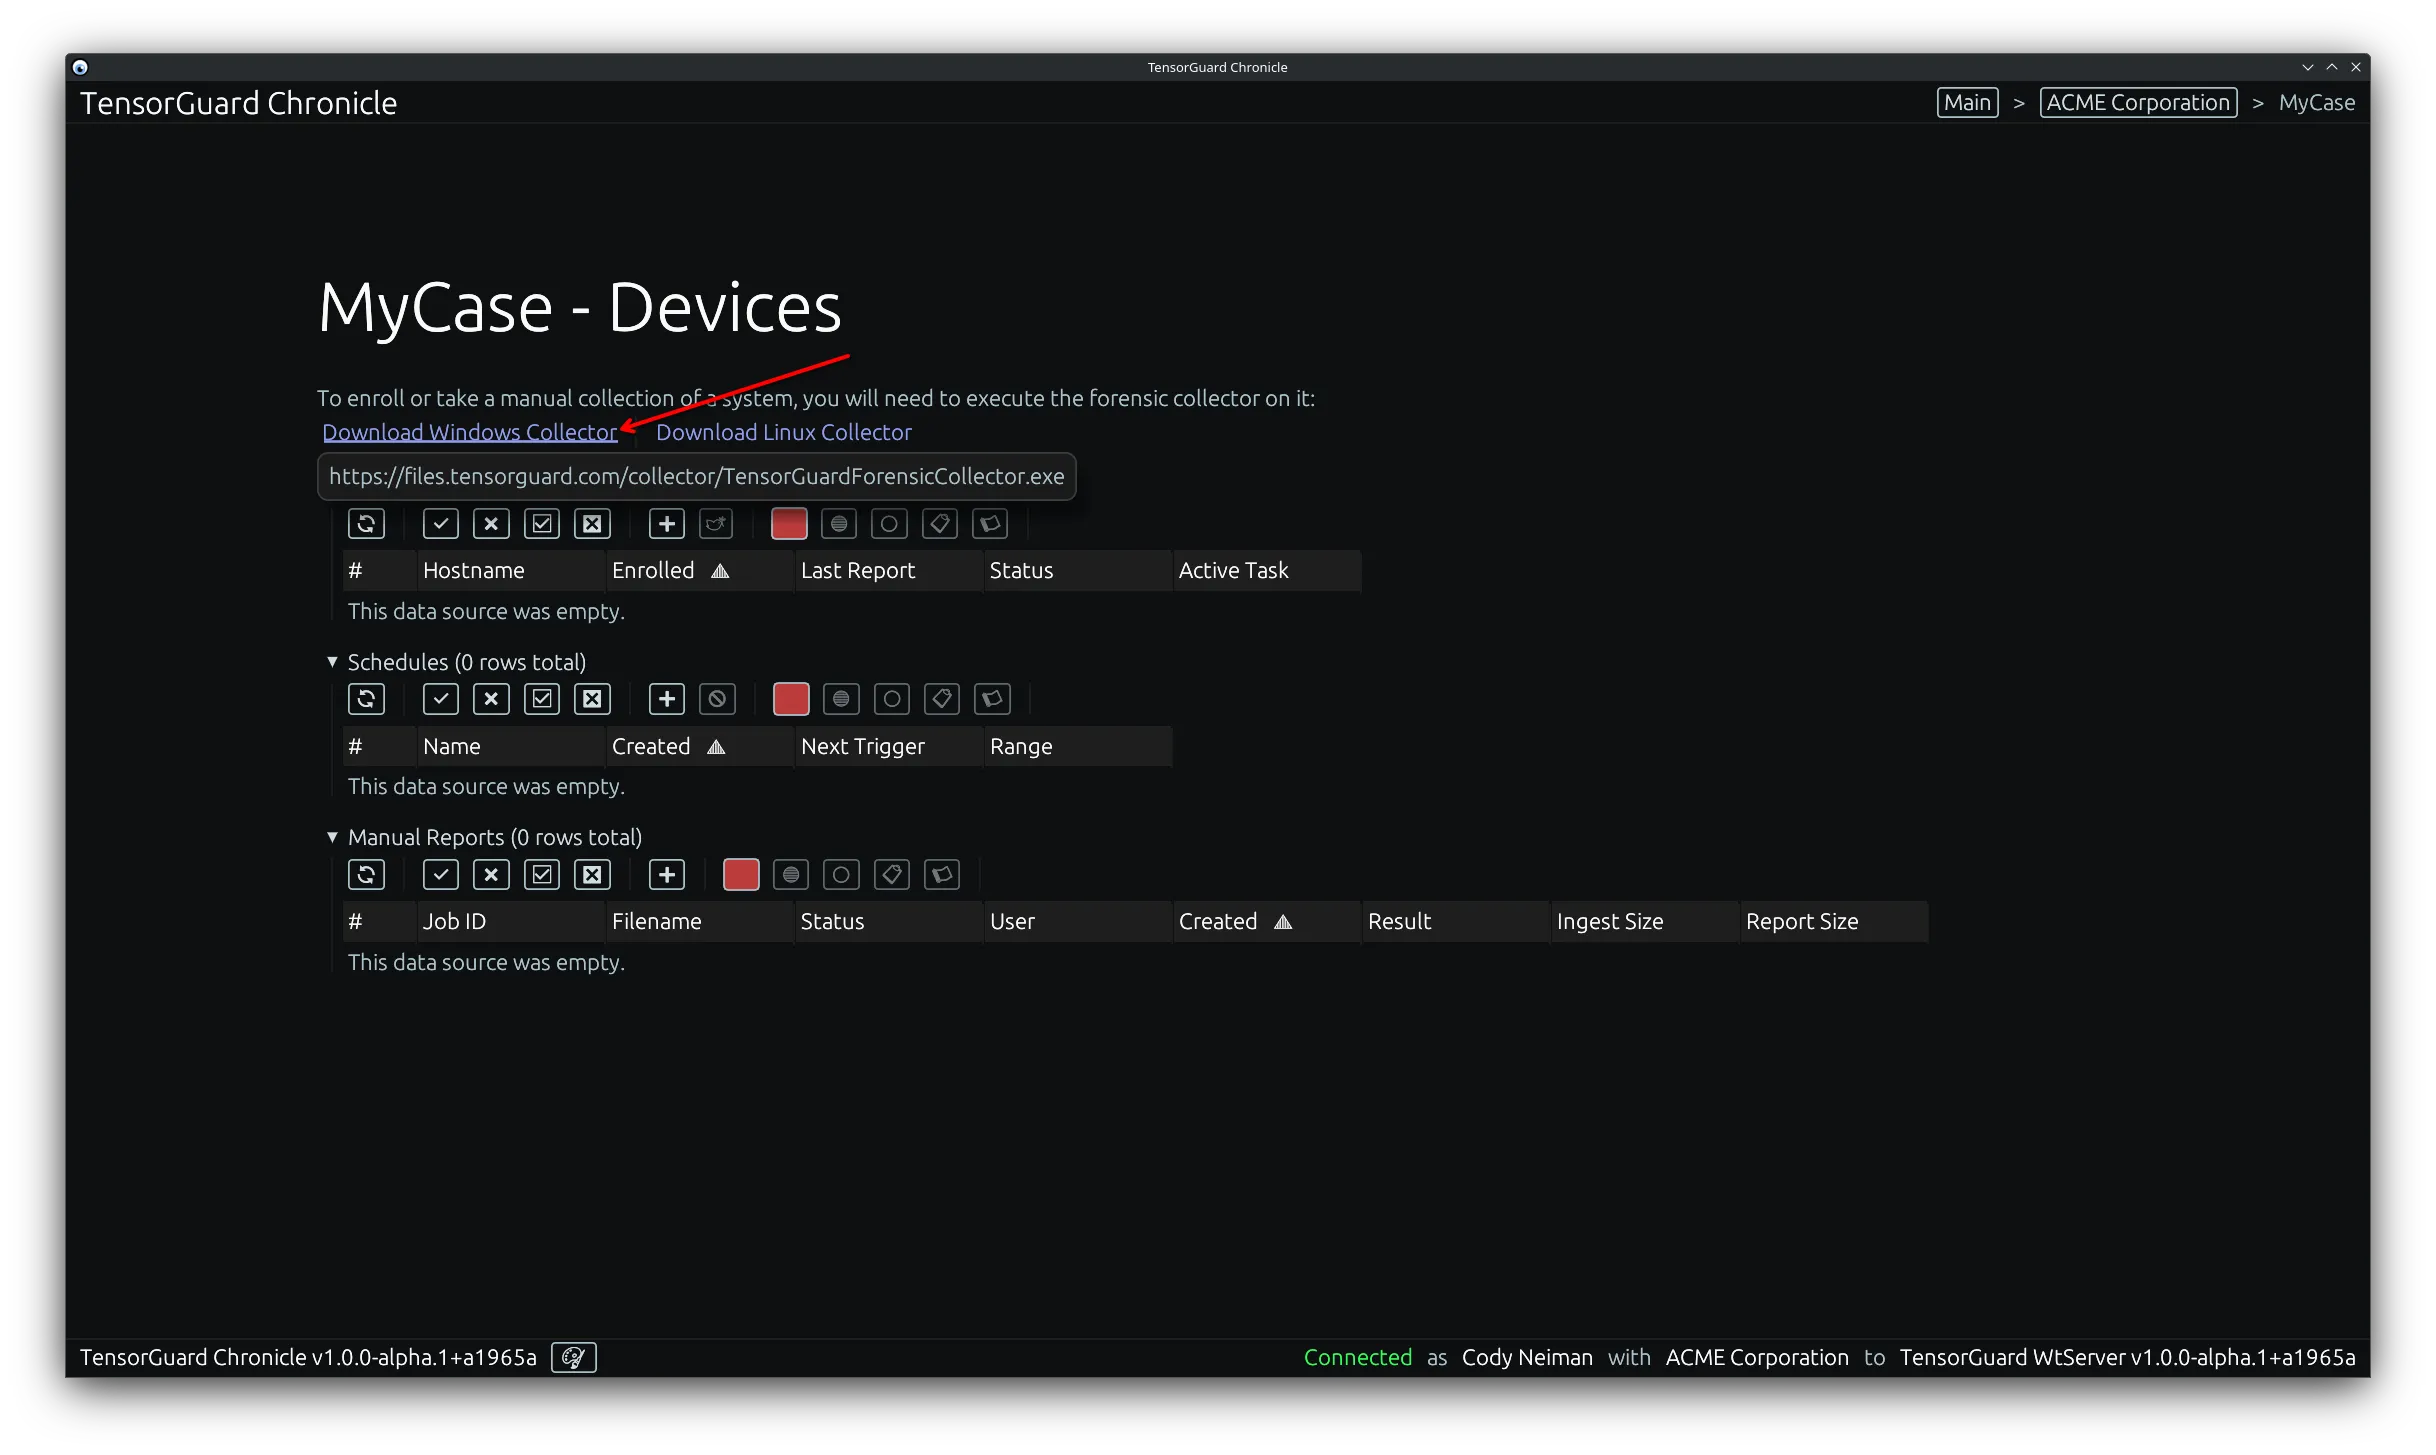Click the red color swatch in Devices toolbar
The width and height of the screenshot is (2436, 1455).
coord(788,523)
